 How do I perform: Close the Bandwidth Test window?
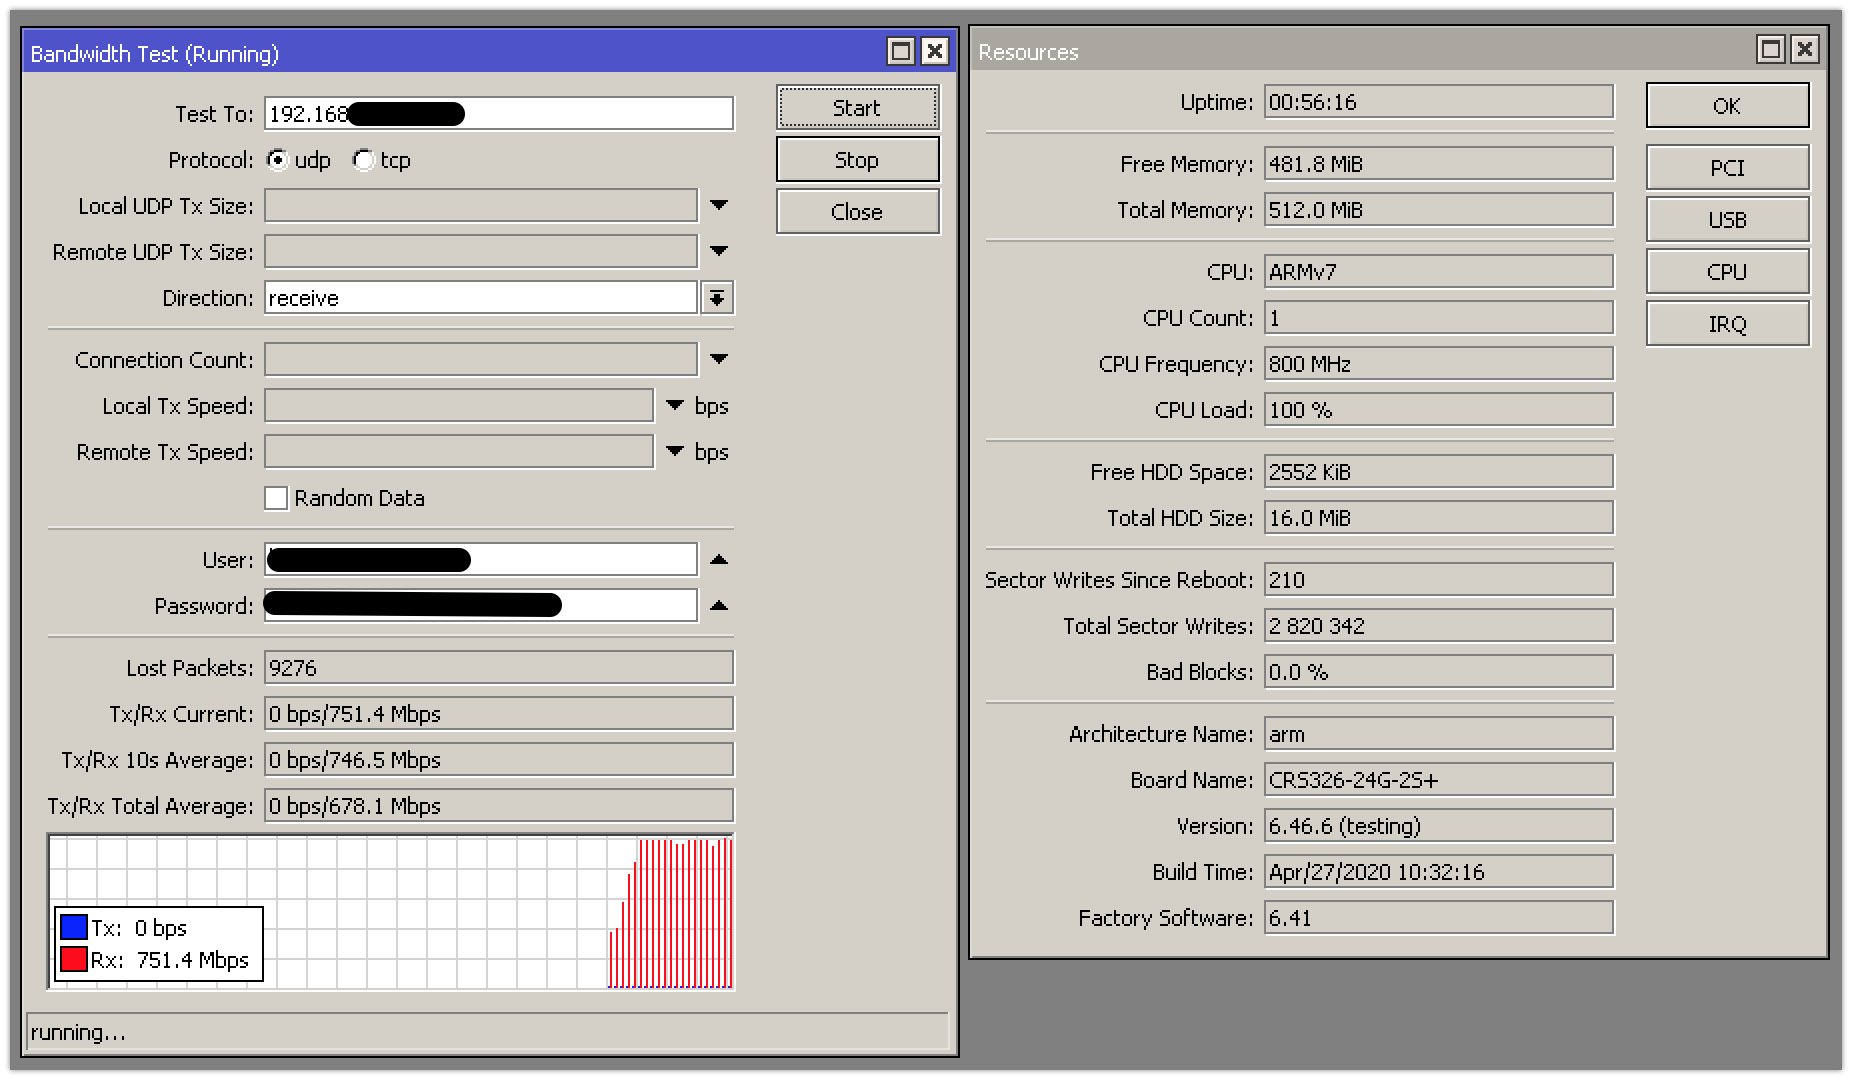tap(934, 52)
